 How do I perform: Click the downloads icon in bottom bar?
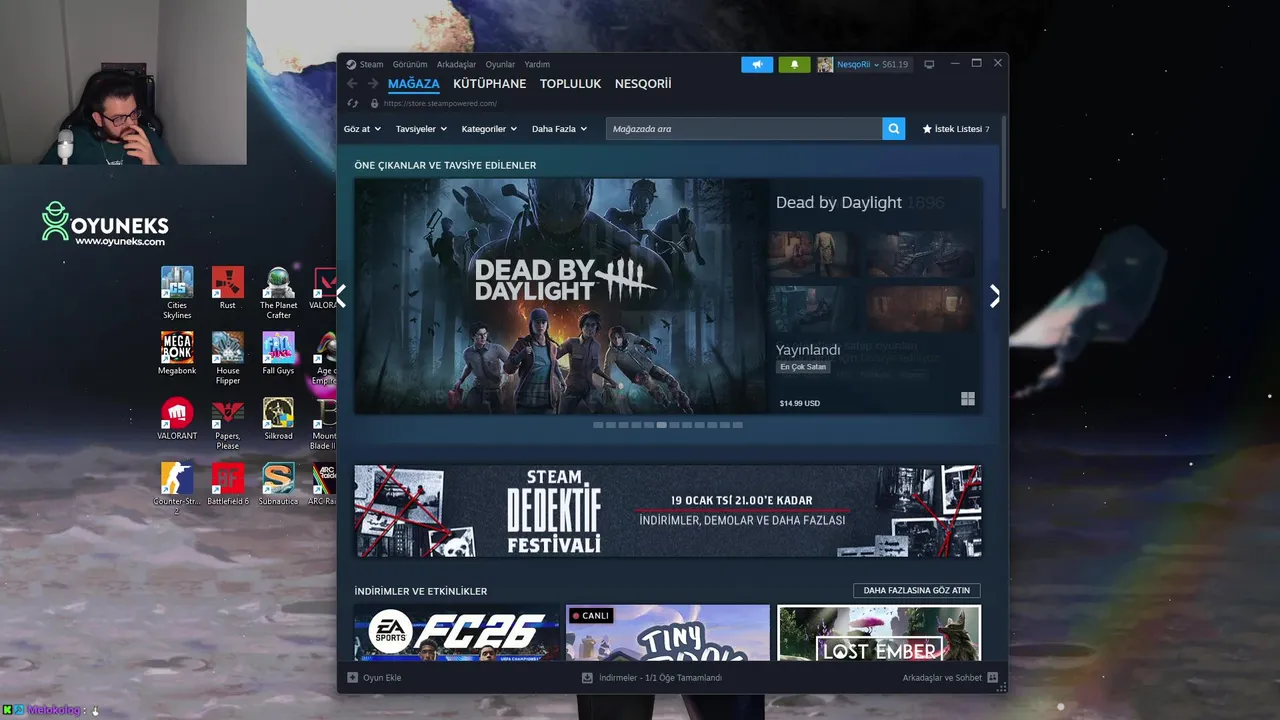(x=587, y=678)
